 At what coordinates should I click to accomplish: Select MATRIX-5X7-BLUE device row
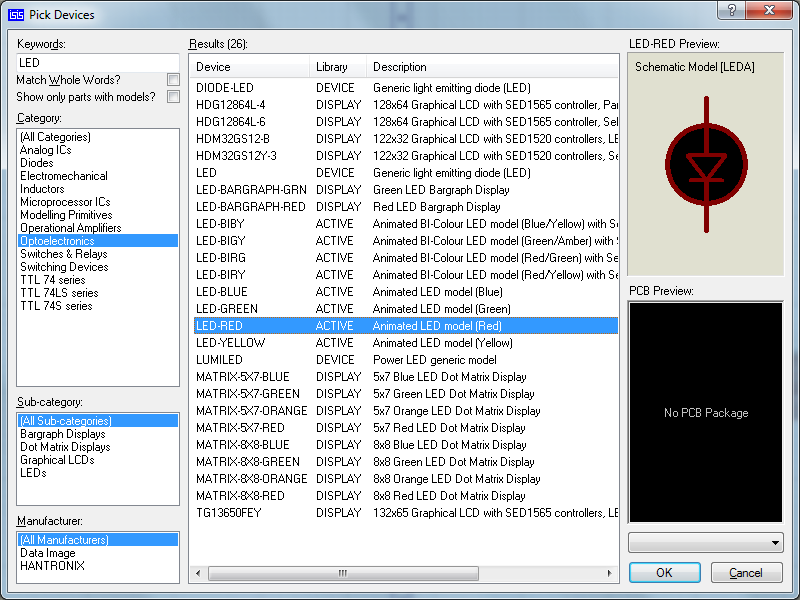coord(406,377)
